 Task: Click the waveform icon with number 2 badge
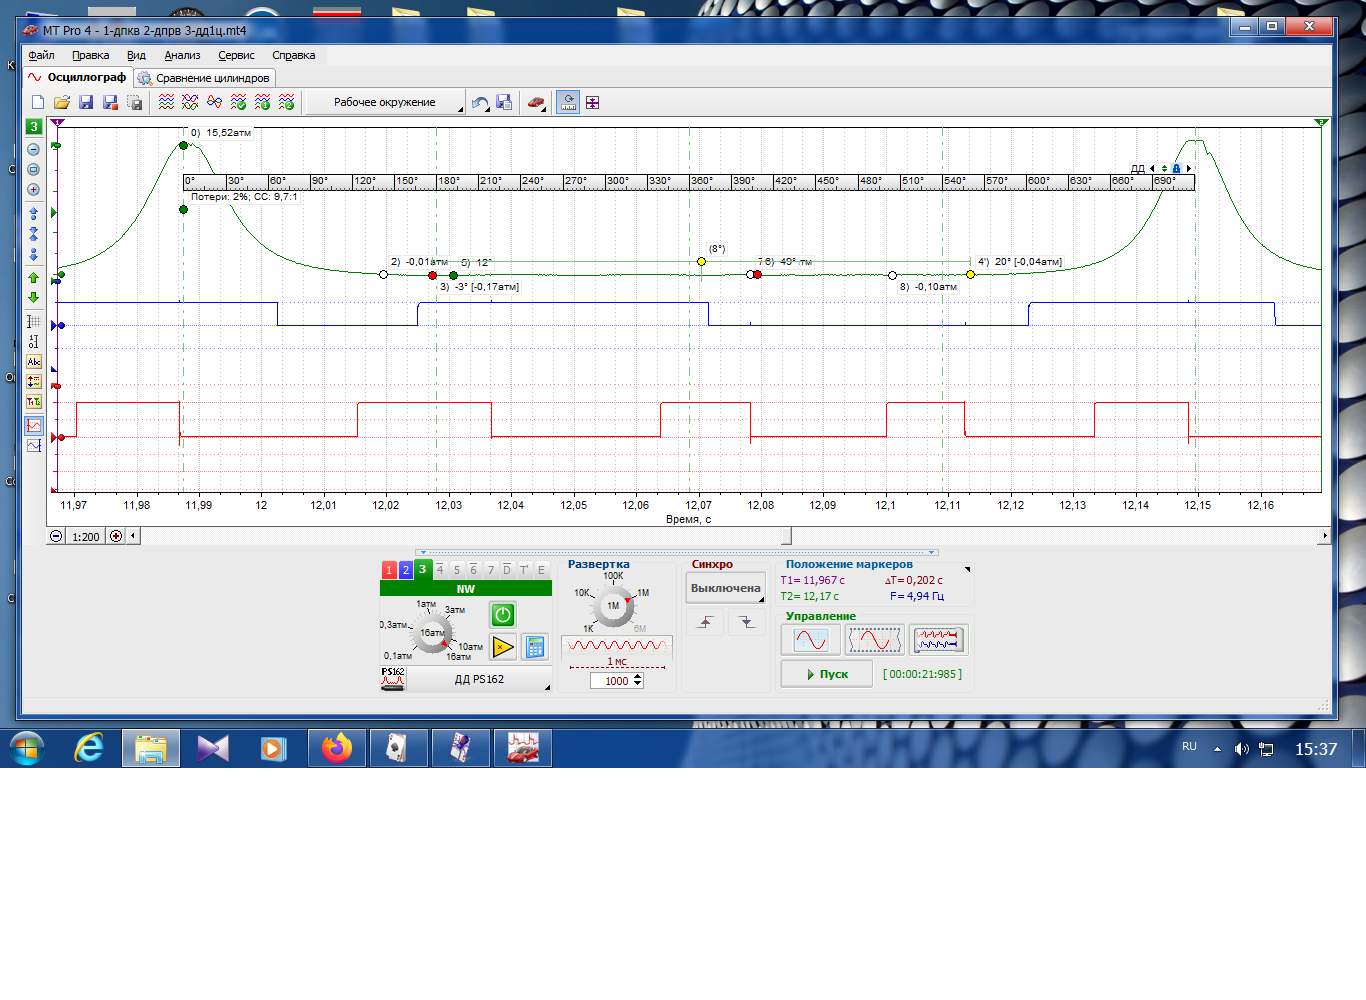[x=286, y=102]
